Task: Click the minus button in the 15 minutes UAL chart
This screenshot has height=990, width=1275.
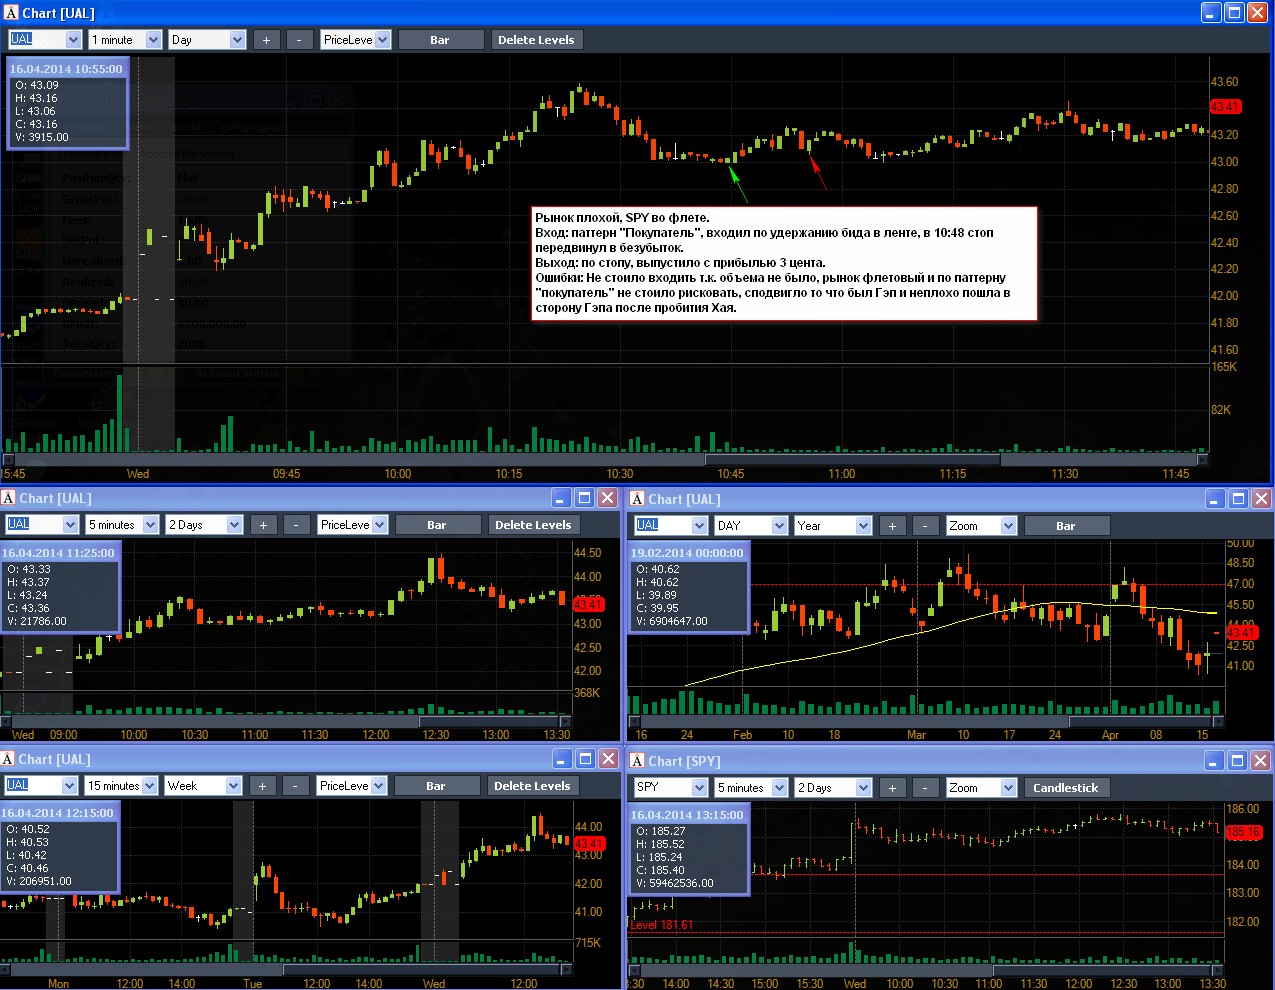Action: (295, 786)
